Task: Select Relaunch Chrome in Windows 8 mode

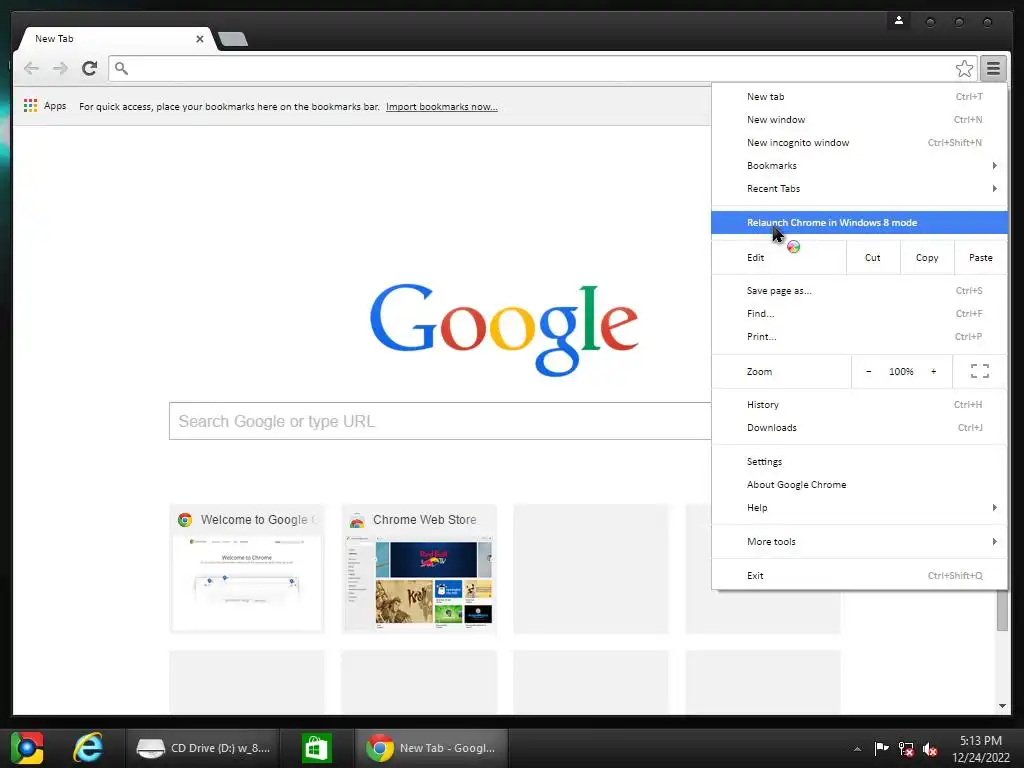Action: point(859,223)
